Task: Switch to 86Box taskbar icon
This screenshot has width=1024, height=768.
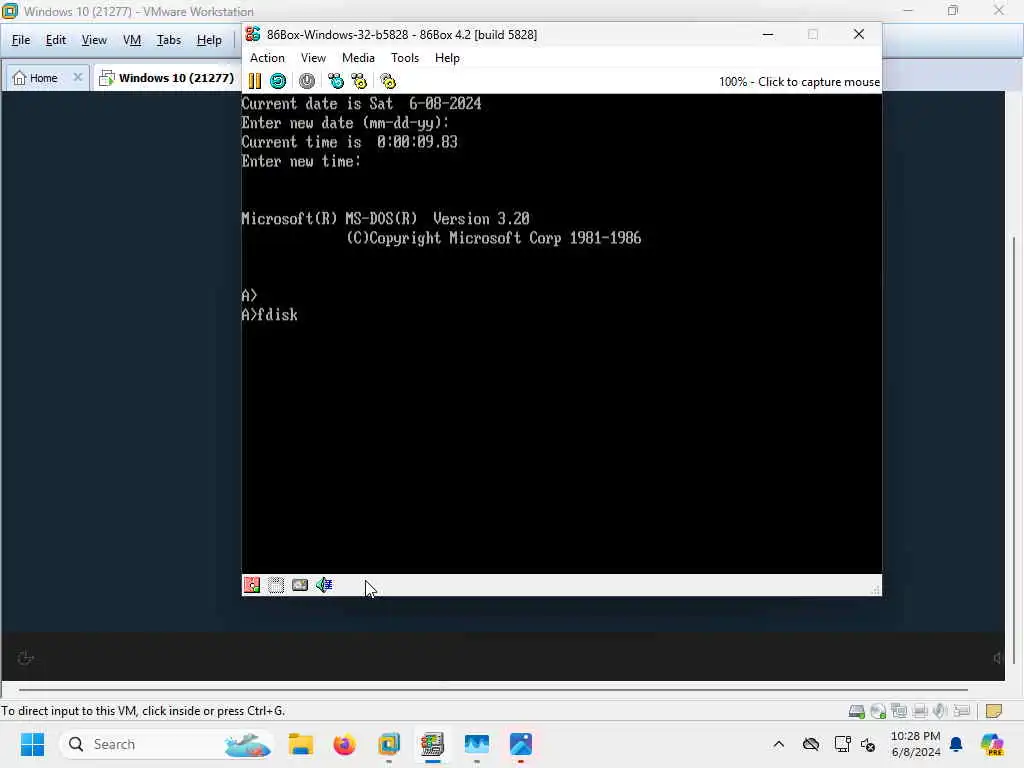Action: 432,744
